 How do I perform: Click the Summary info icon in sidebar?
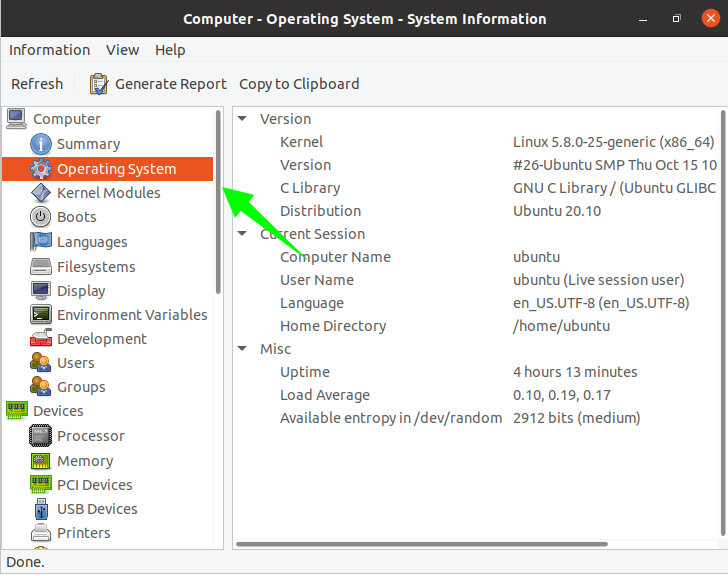(x=41, y=144)
